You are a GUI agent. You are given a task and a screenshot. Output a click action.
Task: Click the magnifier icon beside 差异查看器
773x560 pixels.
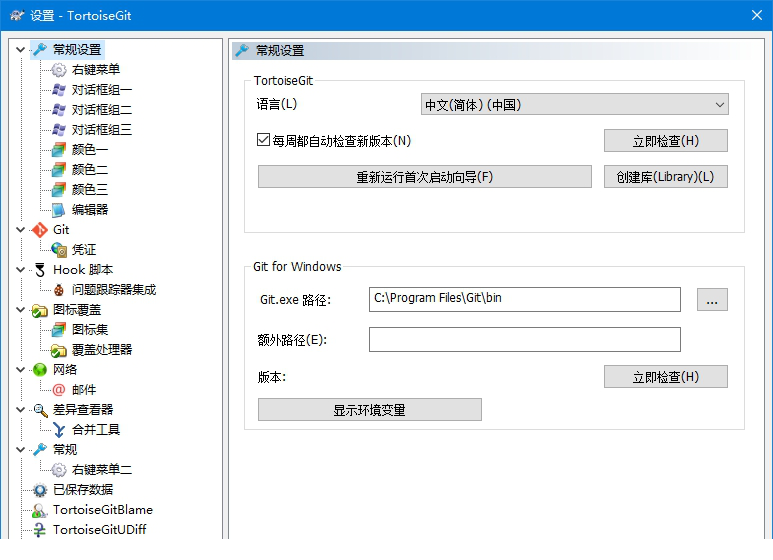pos(39,410)
